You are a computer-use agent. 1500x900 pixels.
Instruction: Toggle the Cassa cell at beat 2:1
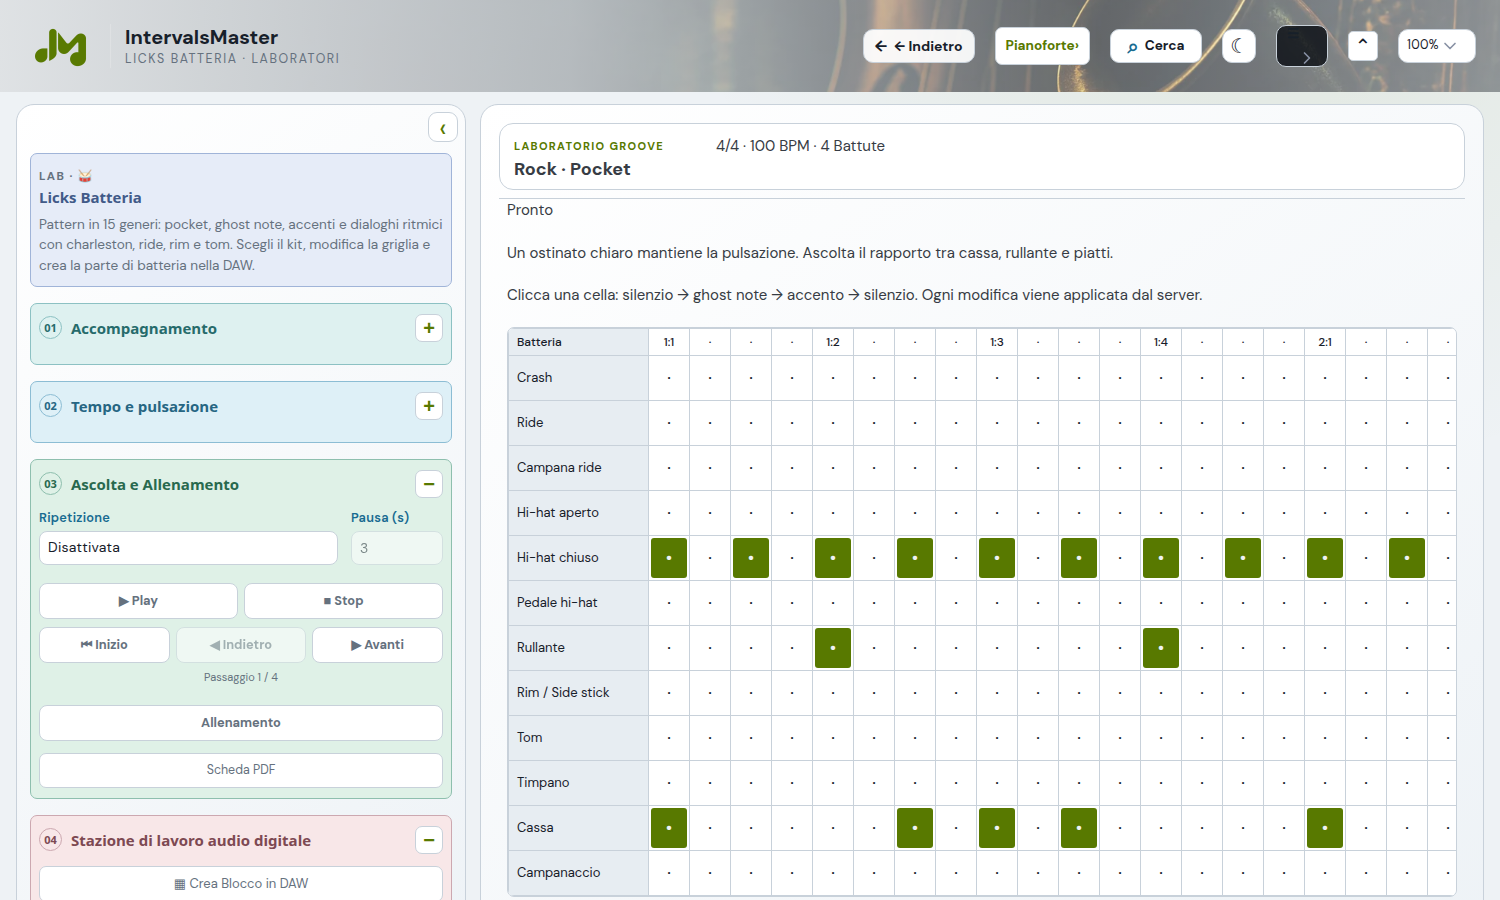pyautogui.click(x=1325, y=828)
